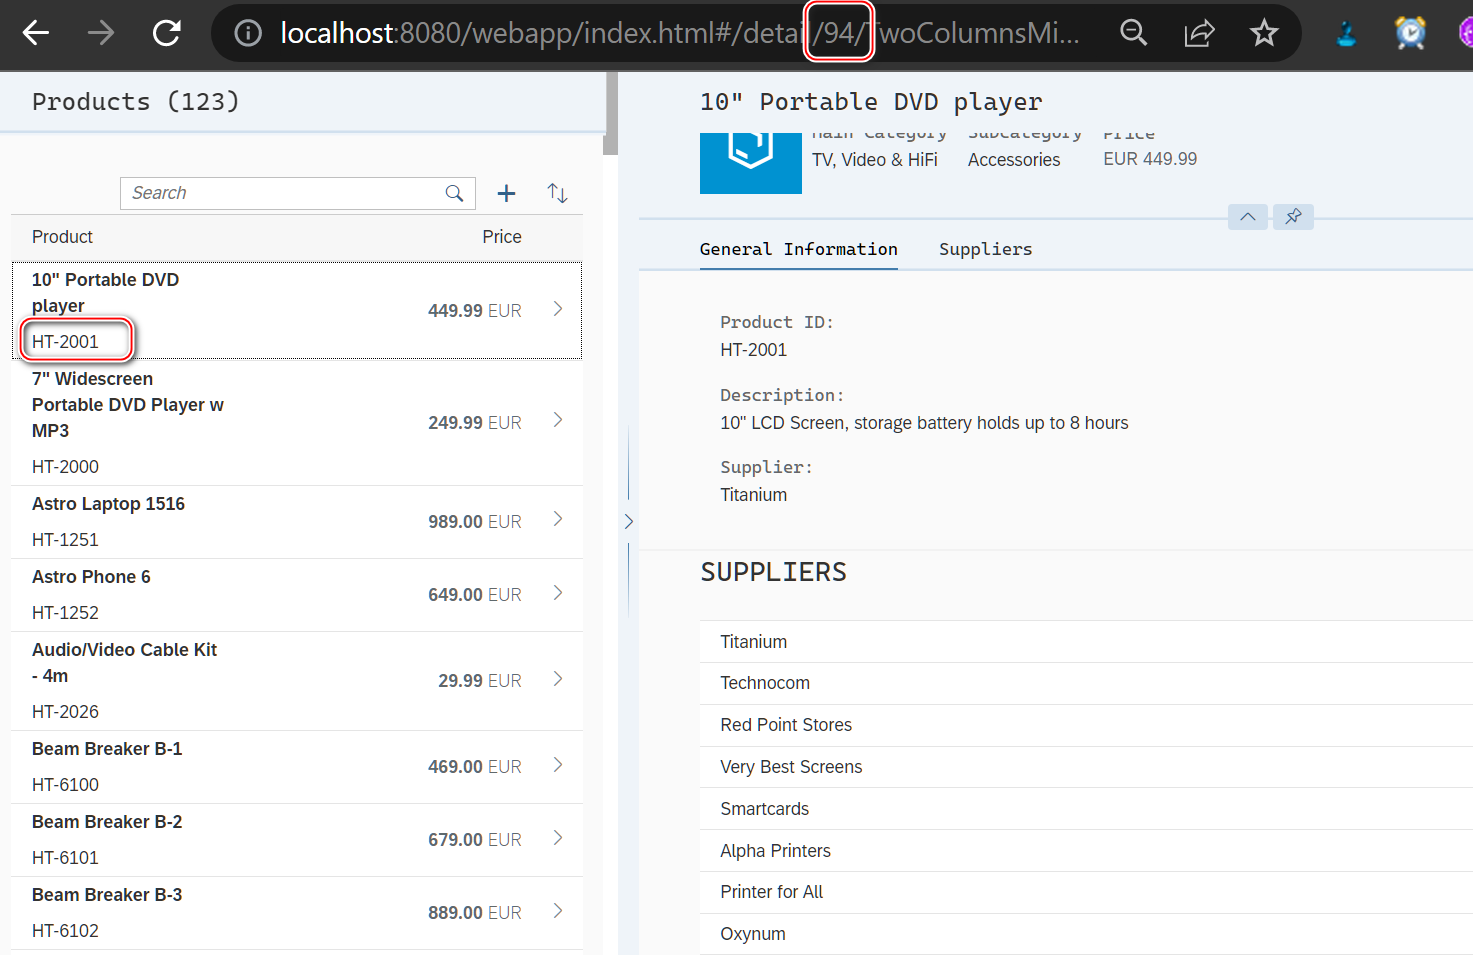Click the browser back arrow
Screen dimensions: 1473x955
pos(36,33)
